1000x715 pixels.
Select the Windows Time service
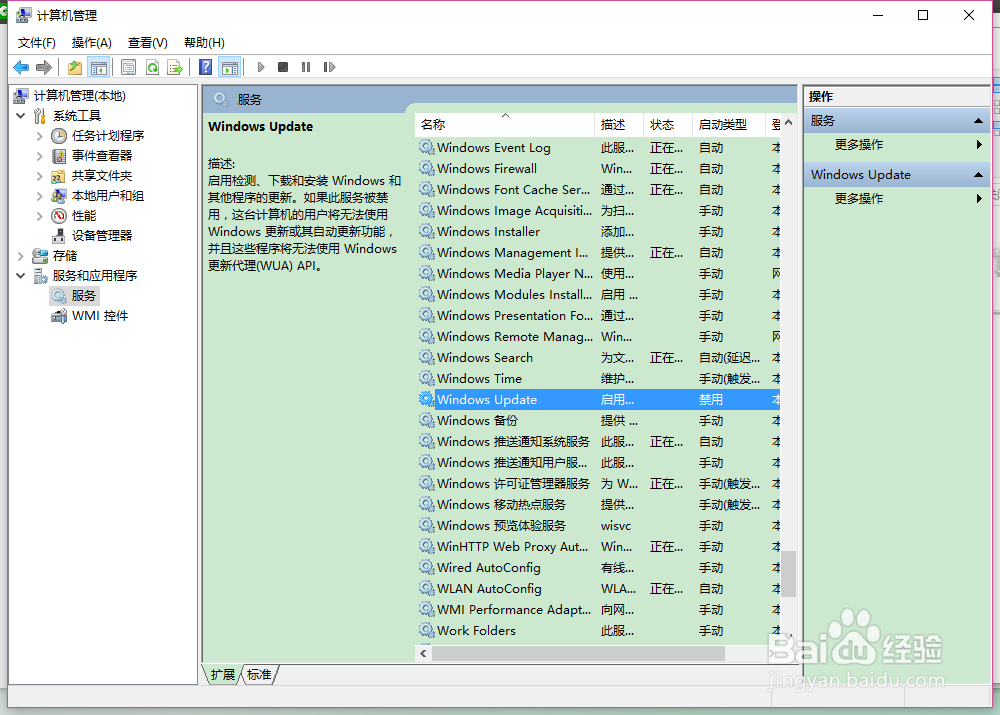(479, 379)
